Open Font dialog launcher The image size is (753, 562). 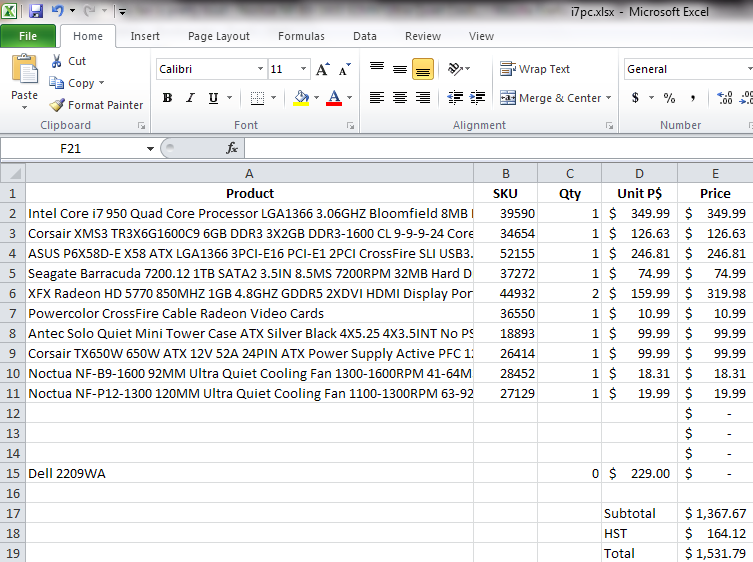click(351, 125)
